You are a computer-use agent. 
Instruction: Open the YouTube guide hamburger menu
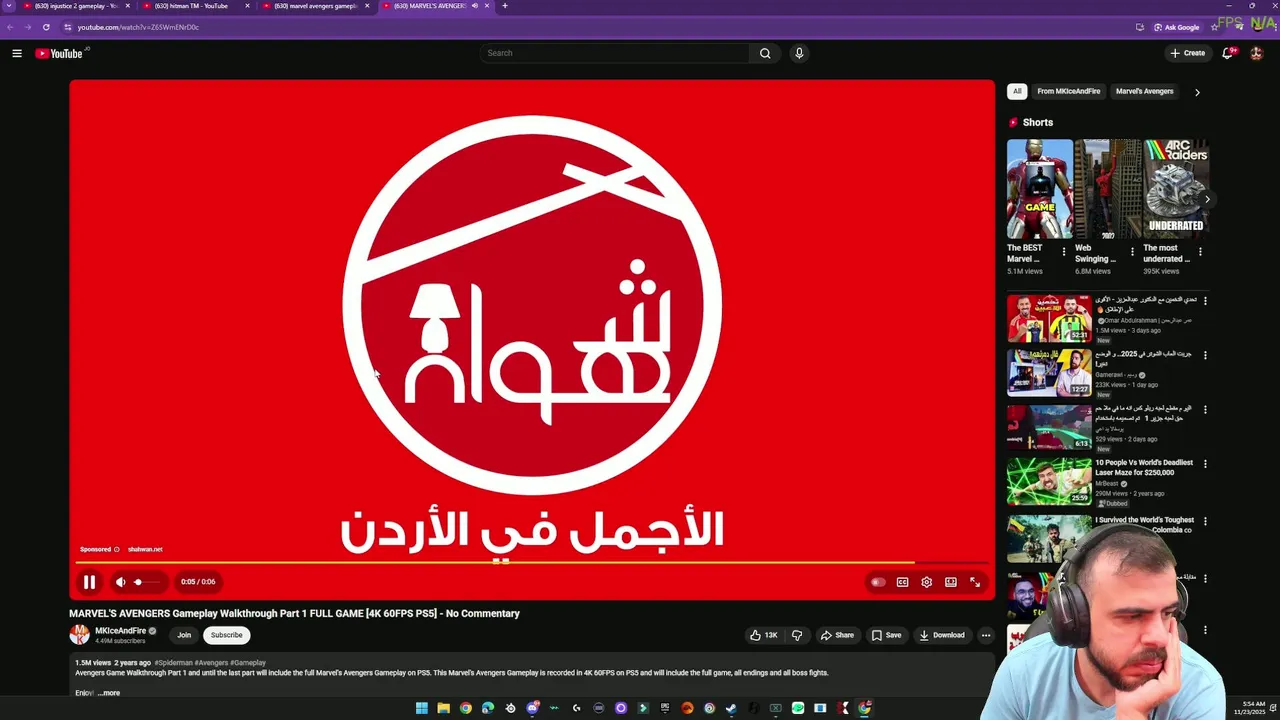point(17,53)
